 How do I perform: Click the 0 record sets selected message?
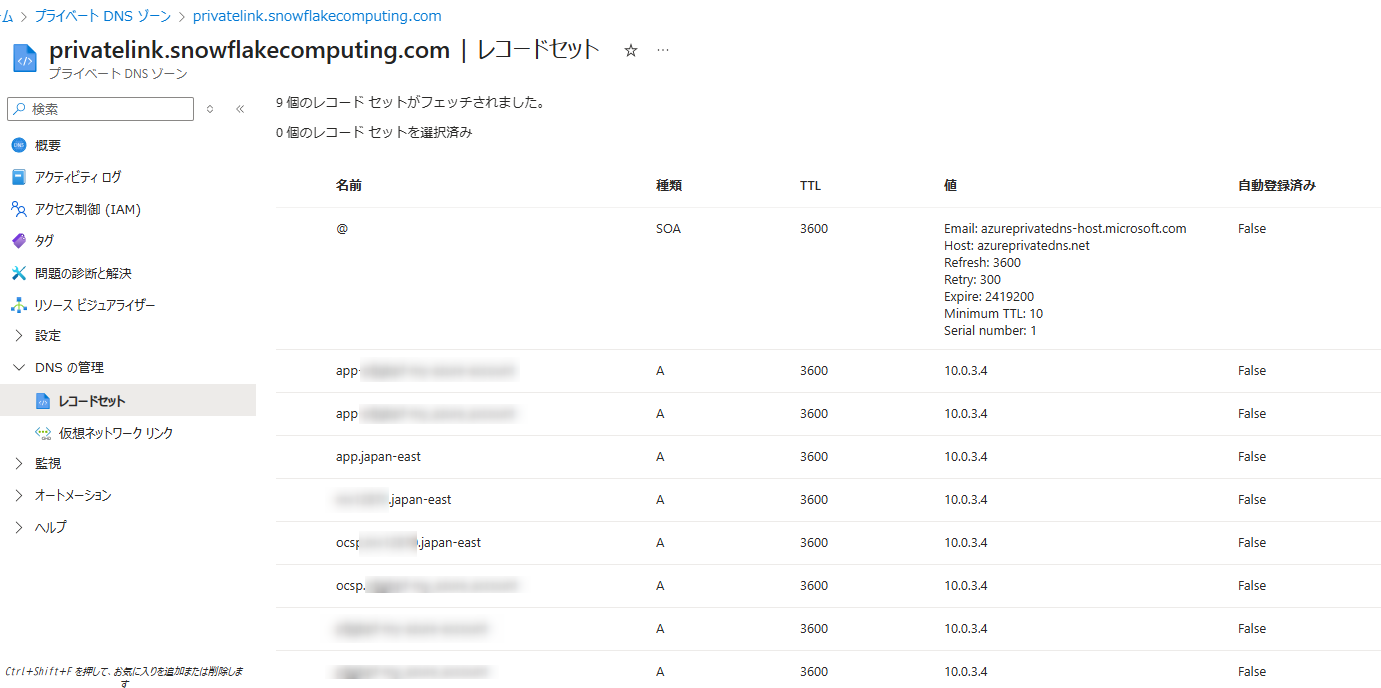click(x=374, y=132)
